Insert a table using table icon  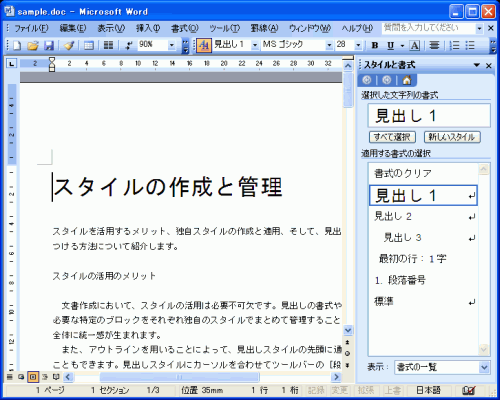coord(89,45)
